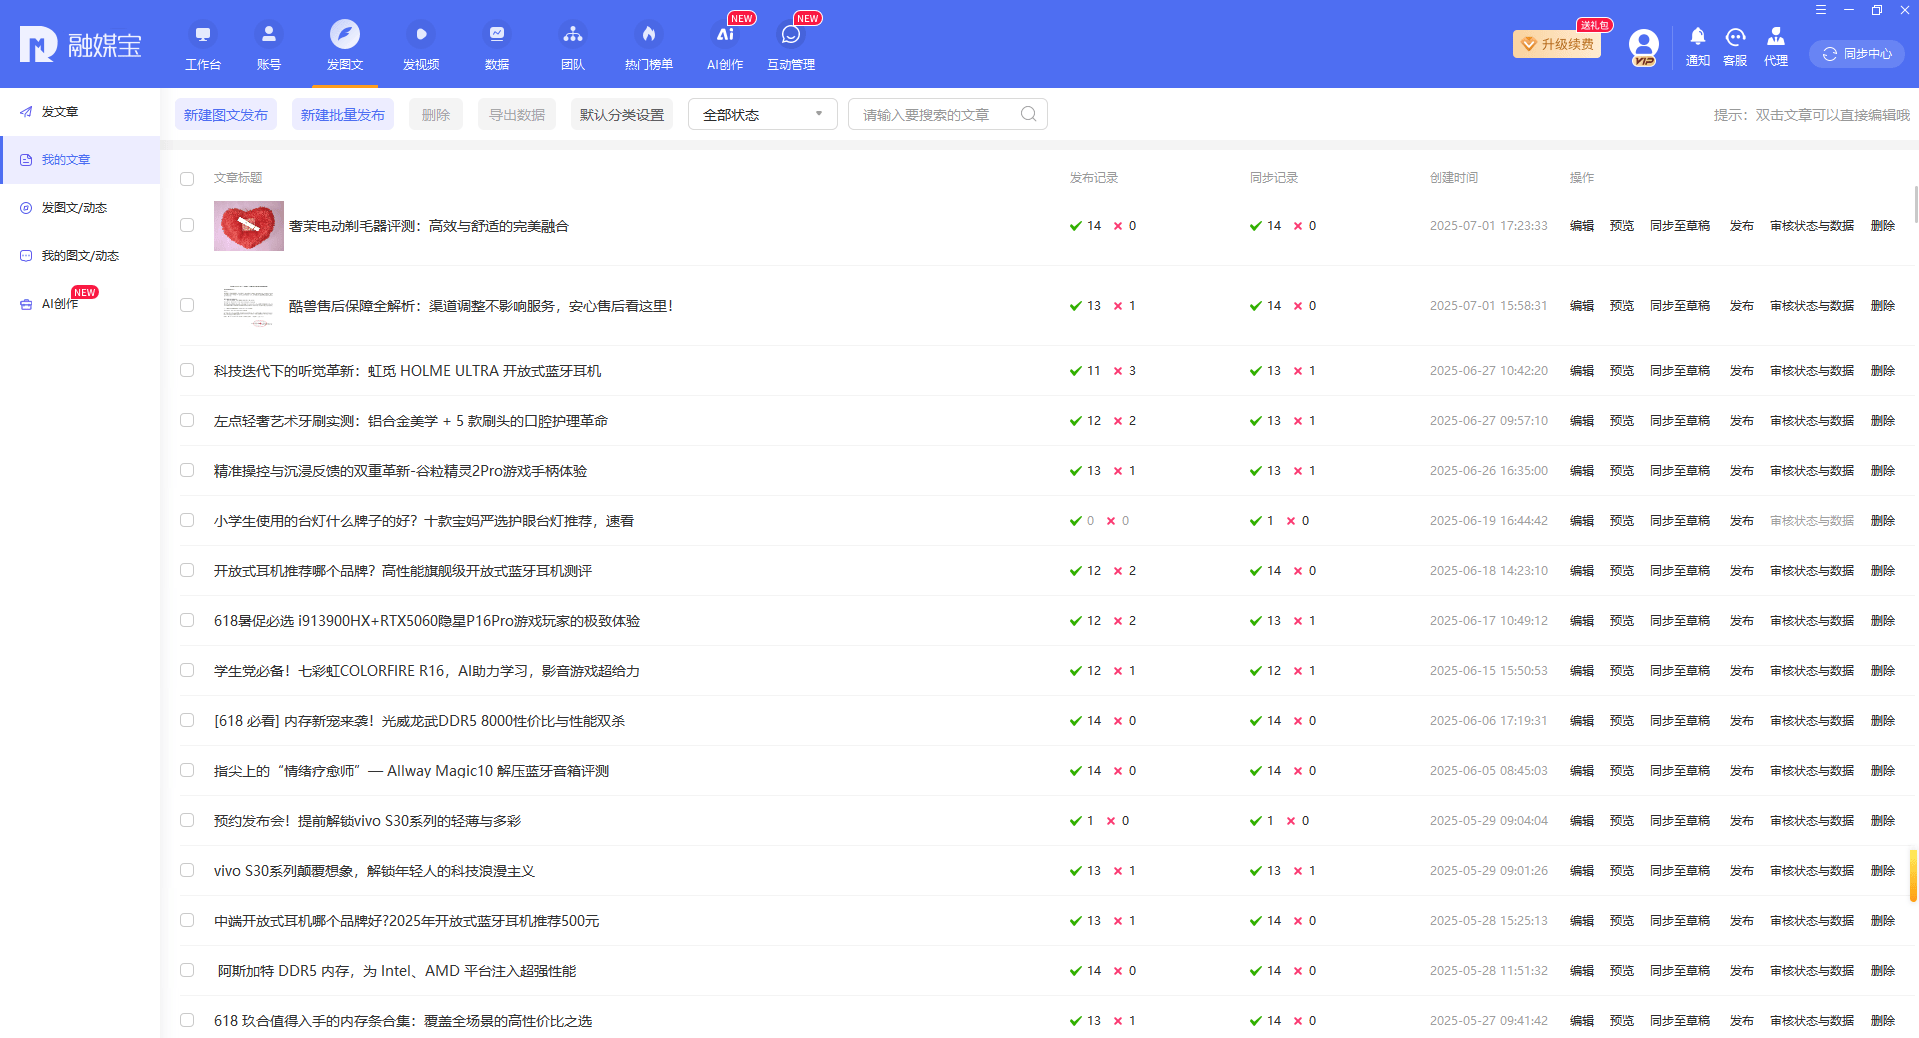Switch to 我的文章 in the sidebar
Screen dimensions: 1919x1038
(80, 160)
